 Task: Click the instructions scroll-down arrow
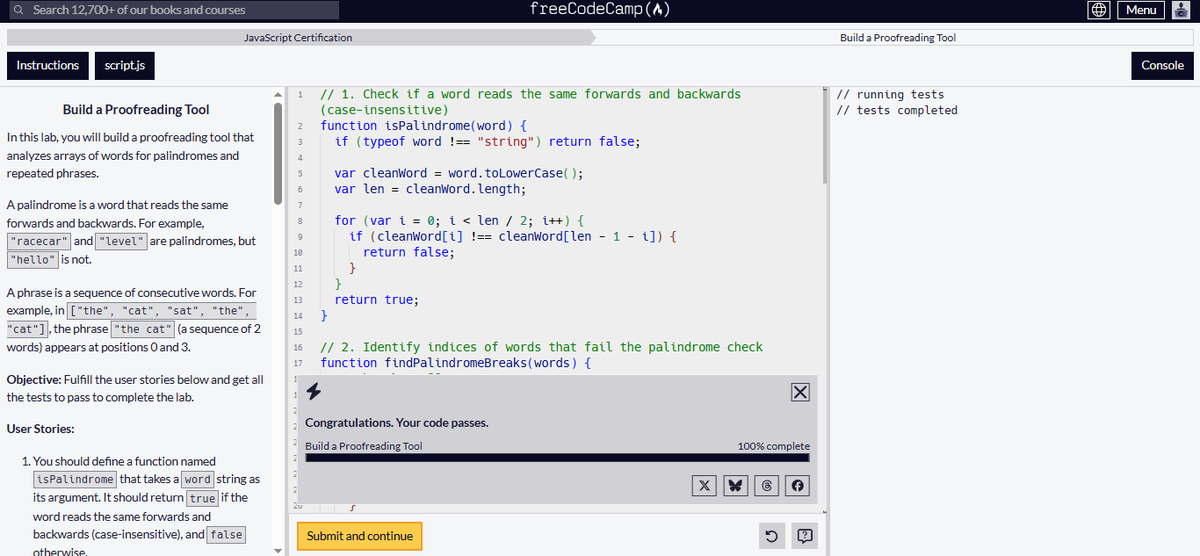(x=278, y=550)
